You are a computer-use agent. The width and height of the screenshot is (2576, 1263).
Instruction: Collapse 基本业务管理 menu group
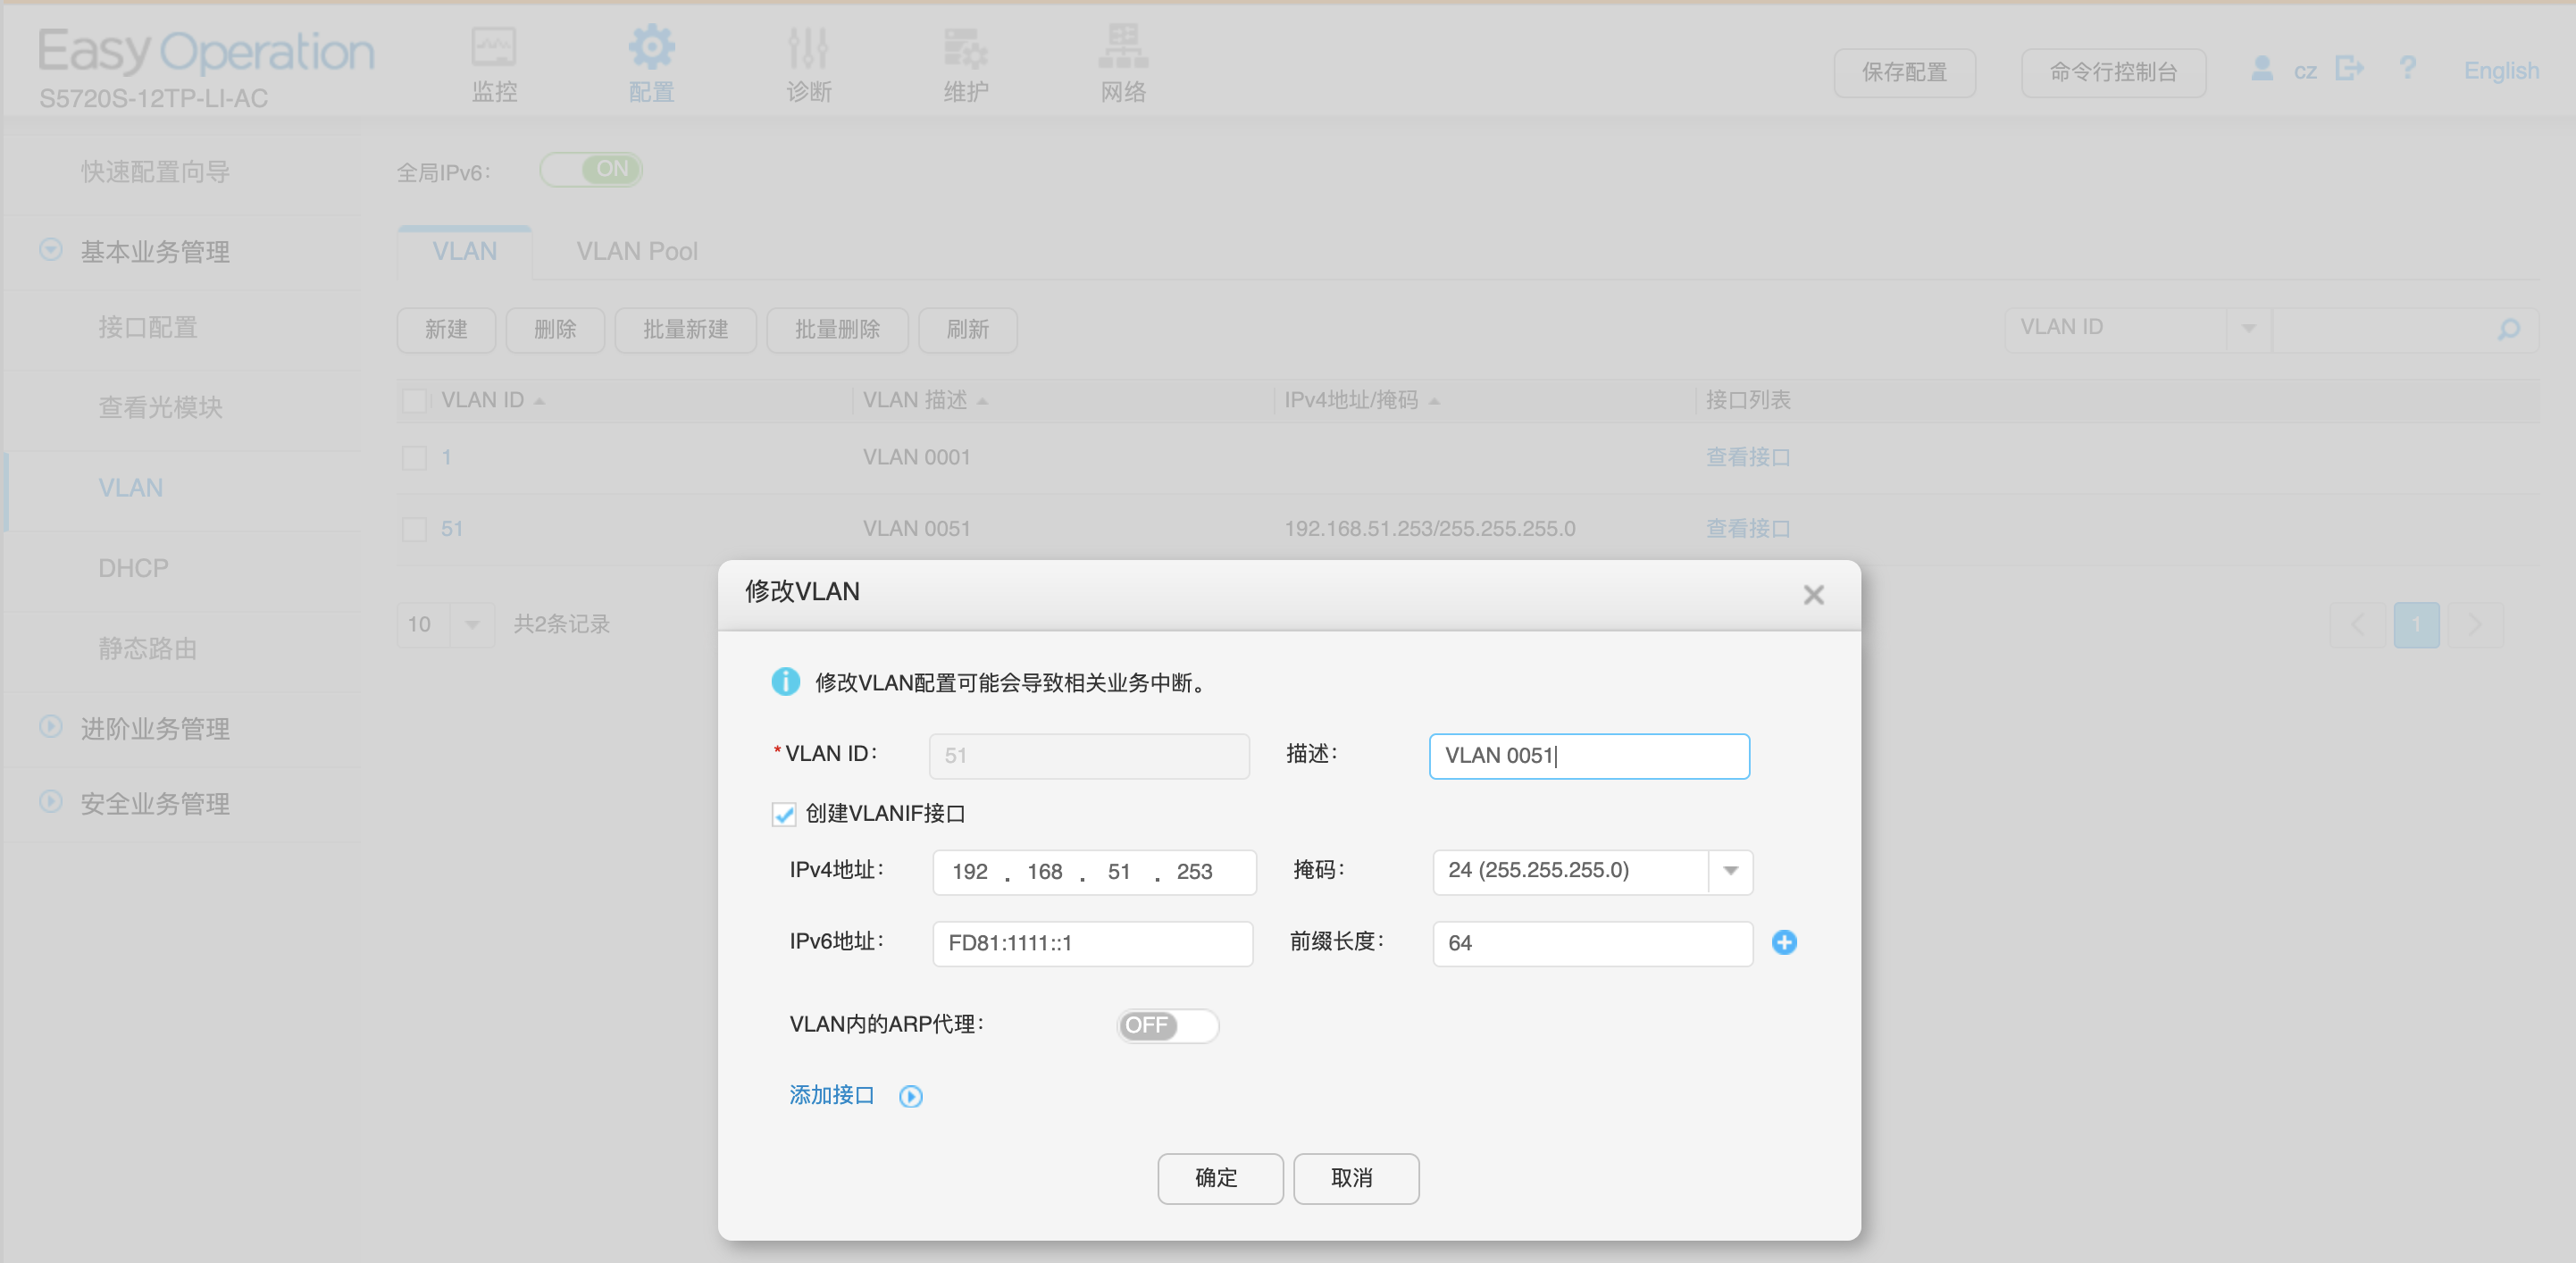tap(51, 249)
